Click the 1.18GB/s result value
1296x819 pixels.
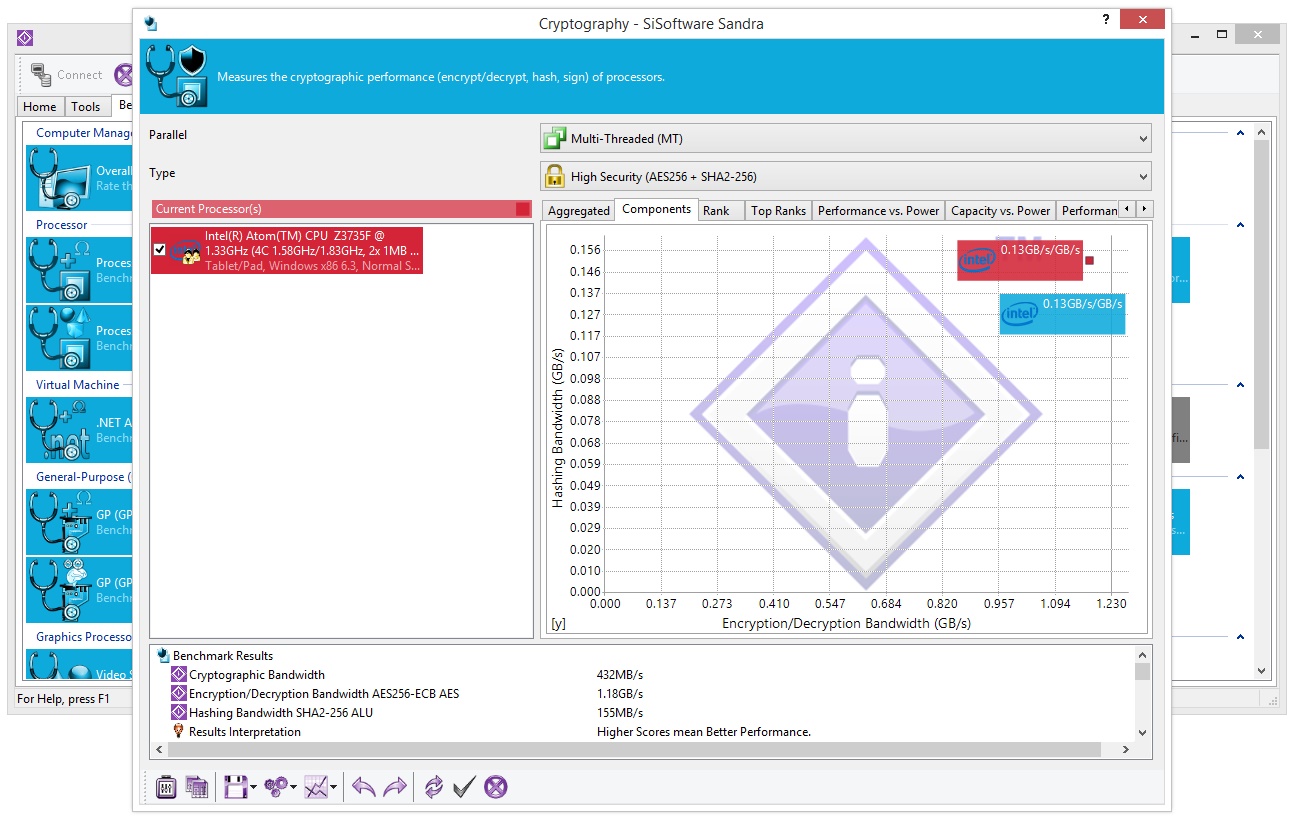[619, 694]
